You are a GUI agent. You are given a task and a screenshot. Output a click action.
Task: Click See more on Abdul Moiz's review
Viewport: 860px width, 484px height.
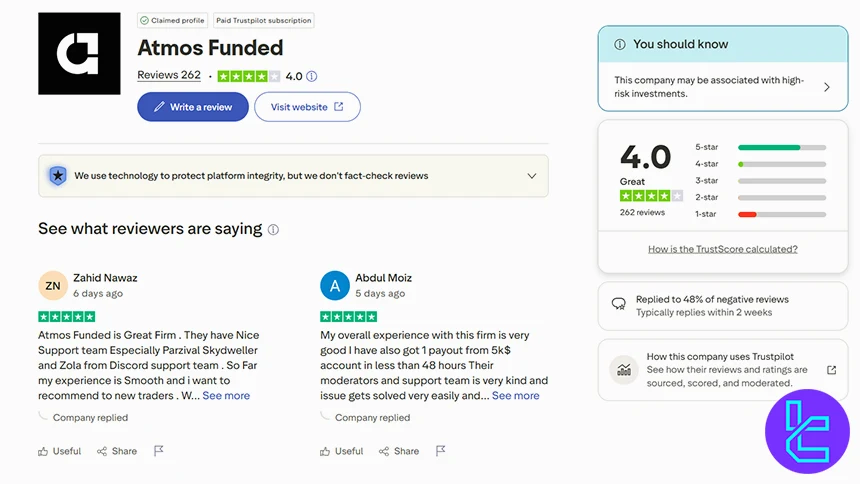tap(516, 396)
